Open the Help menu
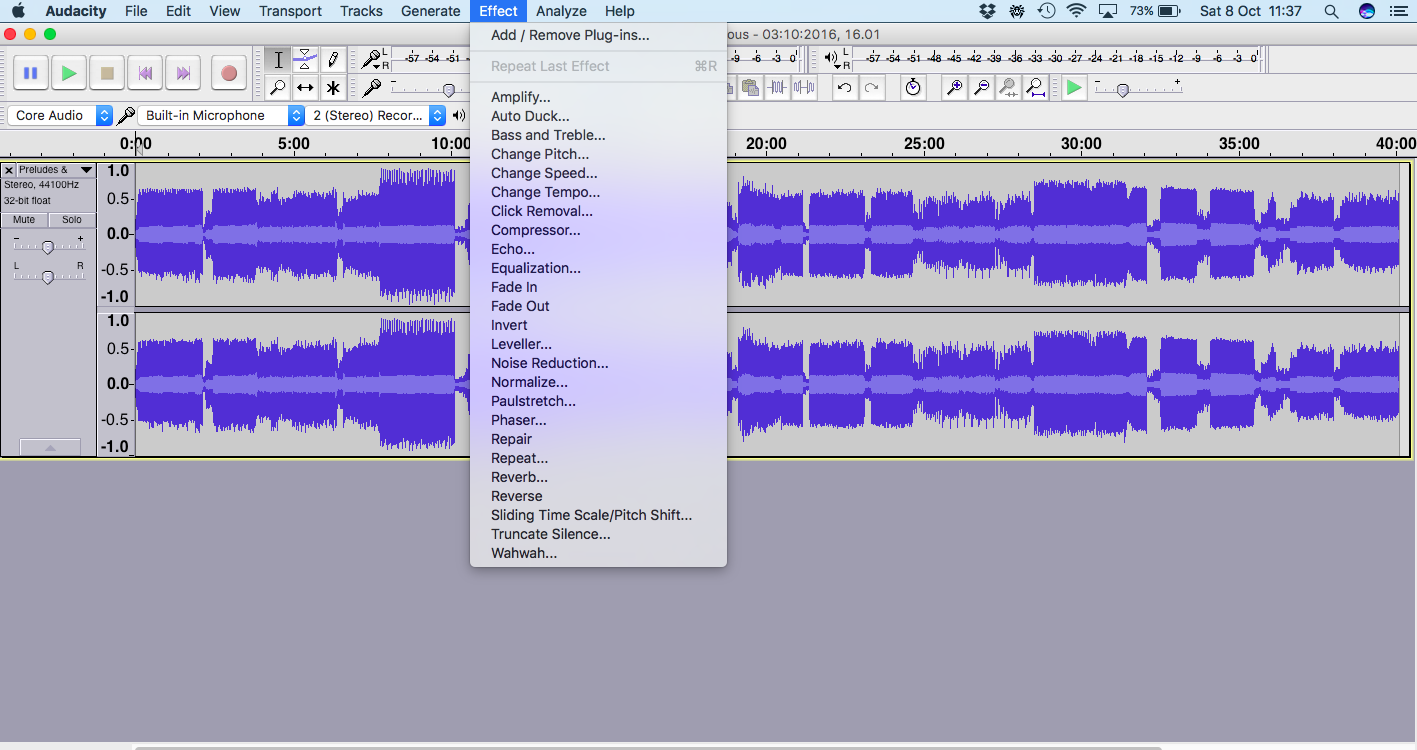 click(x=619, y=11)
